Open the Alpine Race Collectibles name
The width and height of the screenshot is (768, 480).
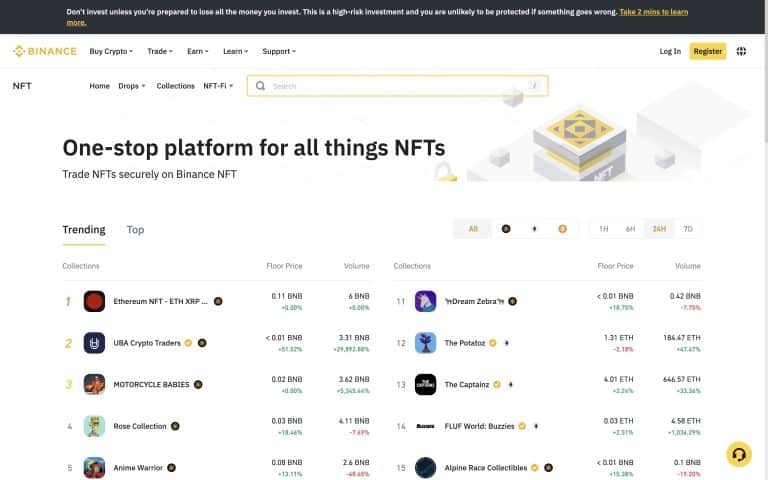coord(486,468)
